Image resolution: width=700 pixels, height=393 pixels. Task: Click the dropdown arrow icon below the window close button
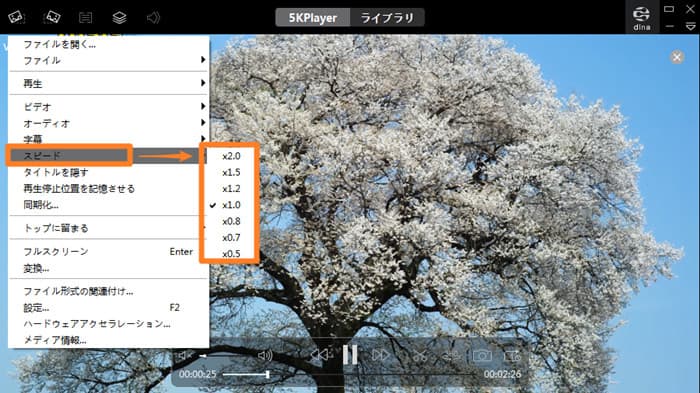690,27
